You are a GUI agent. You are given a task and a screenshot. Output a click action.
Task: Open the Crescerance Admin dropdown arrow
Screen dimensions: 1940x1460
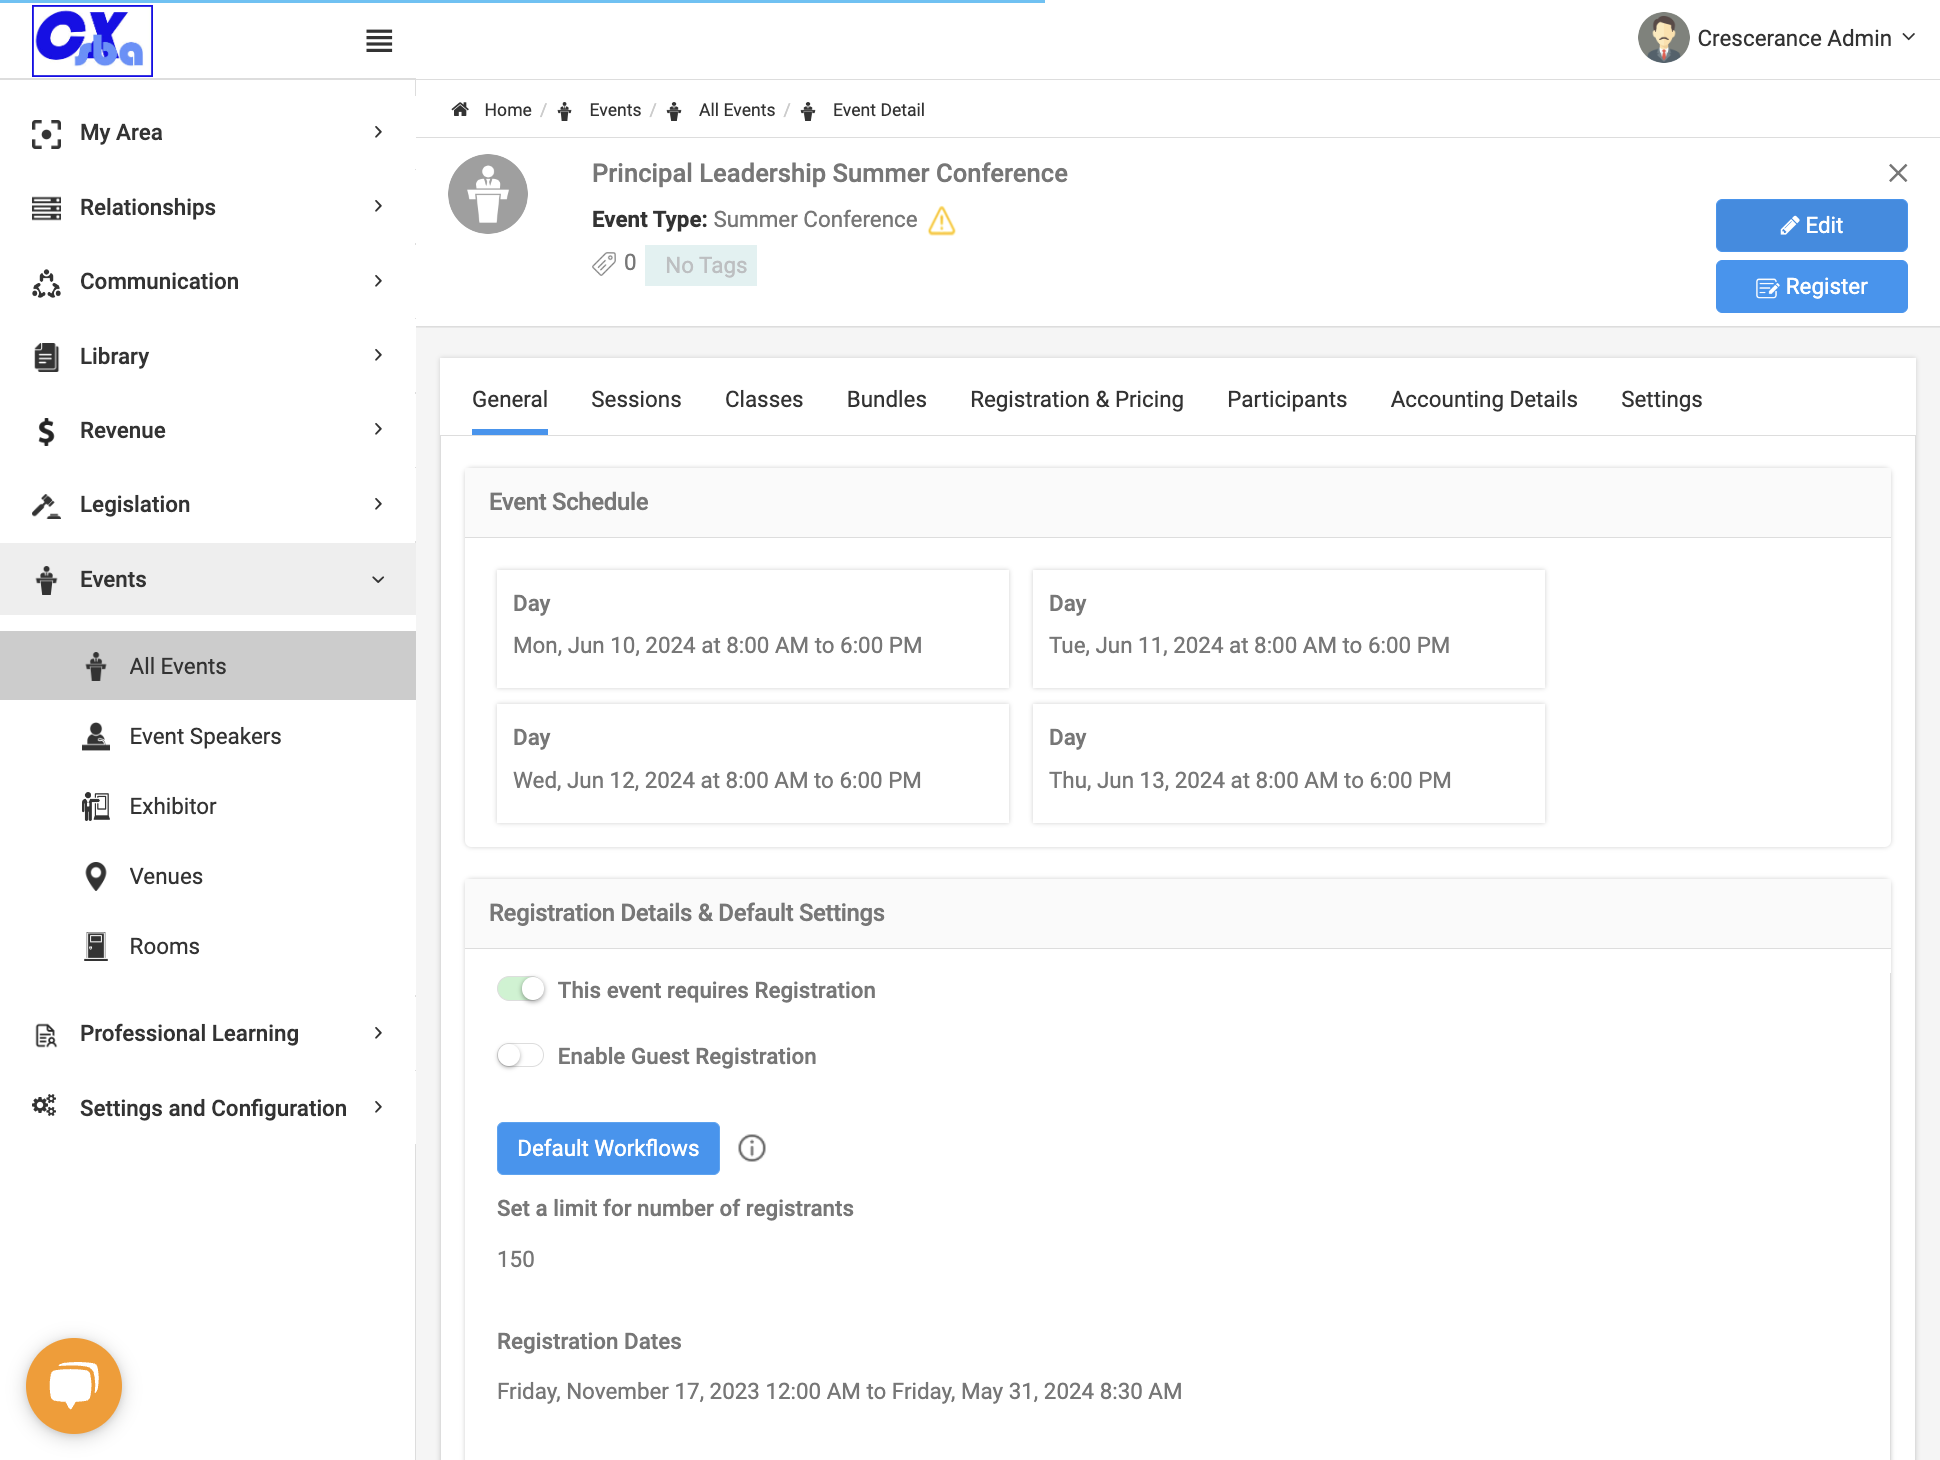coord(1908,37)
